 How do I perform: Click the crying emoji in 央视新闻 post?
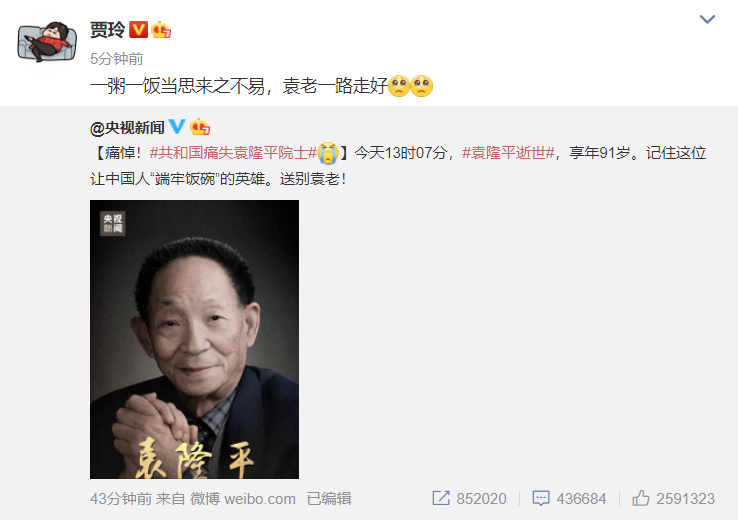[328, 153]
